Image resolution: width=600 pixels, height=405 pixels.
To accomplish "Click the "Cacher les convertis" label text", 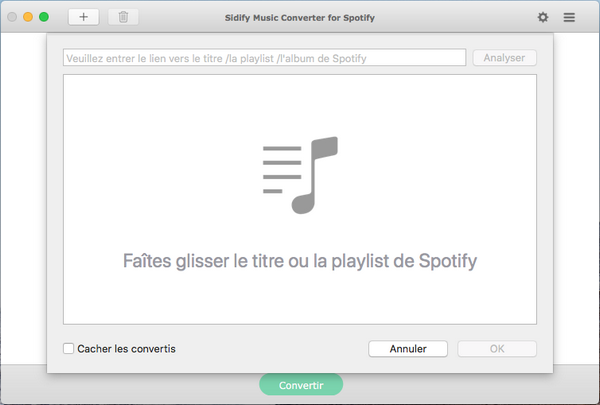I will coord(126,349).
